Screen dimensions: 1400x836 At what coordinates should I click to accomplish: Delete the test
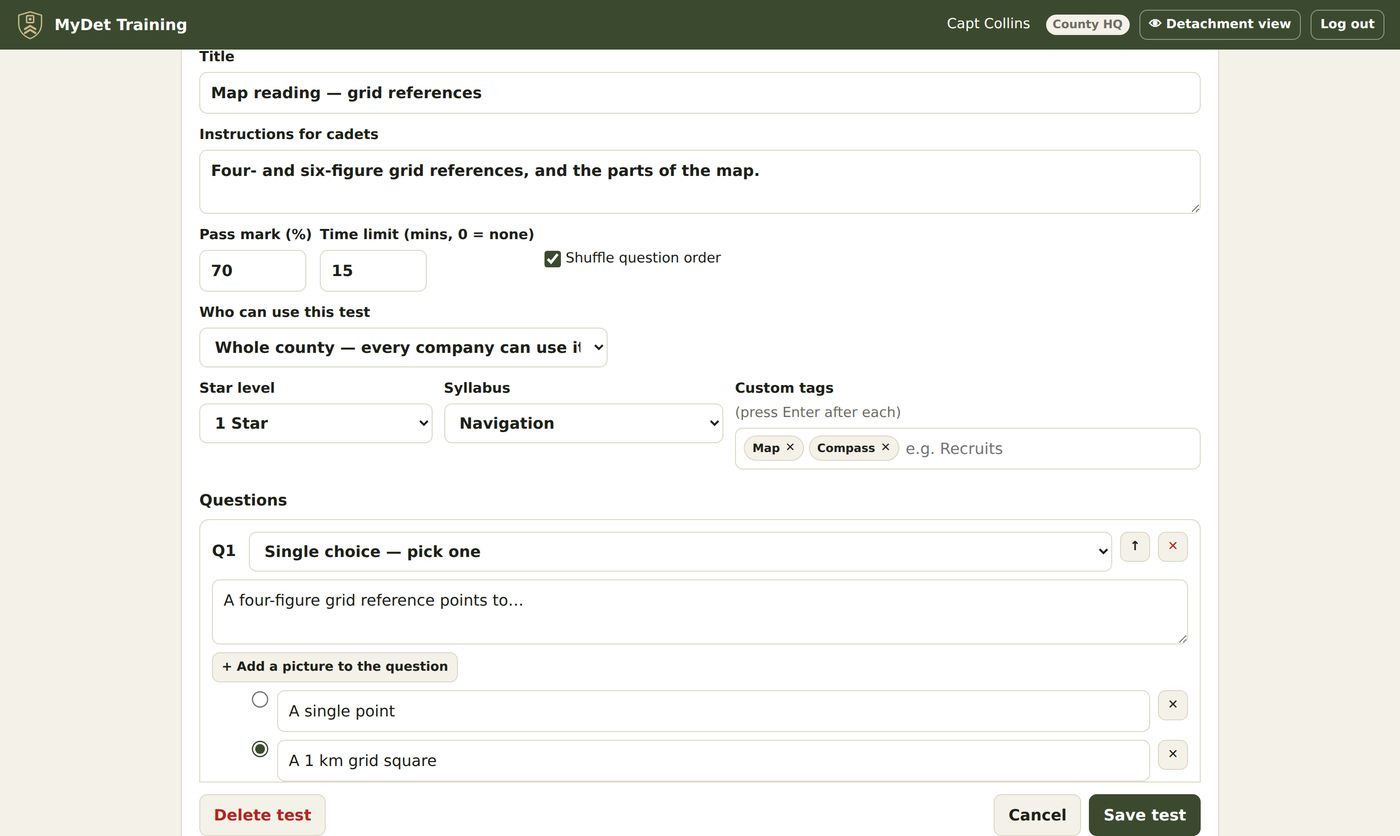(262, 815)
